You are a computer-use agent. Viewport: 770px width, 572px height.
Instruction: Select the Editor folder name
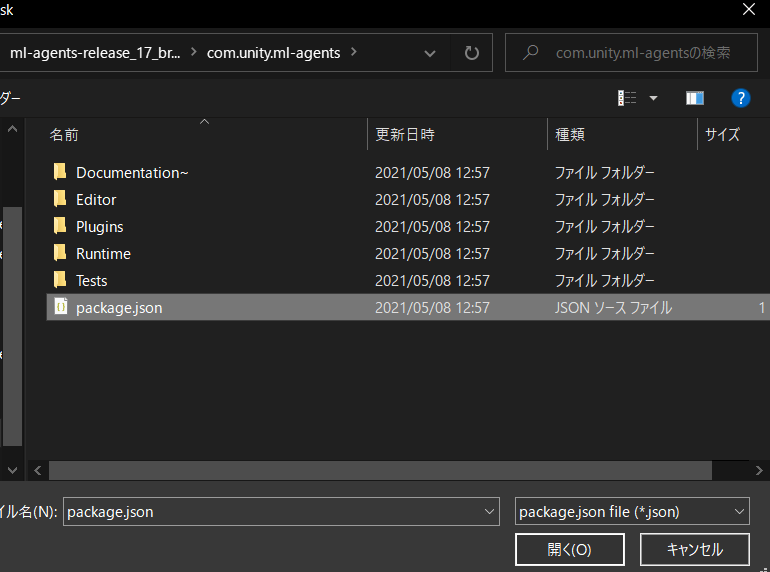[96, 199]
